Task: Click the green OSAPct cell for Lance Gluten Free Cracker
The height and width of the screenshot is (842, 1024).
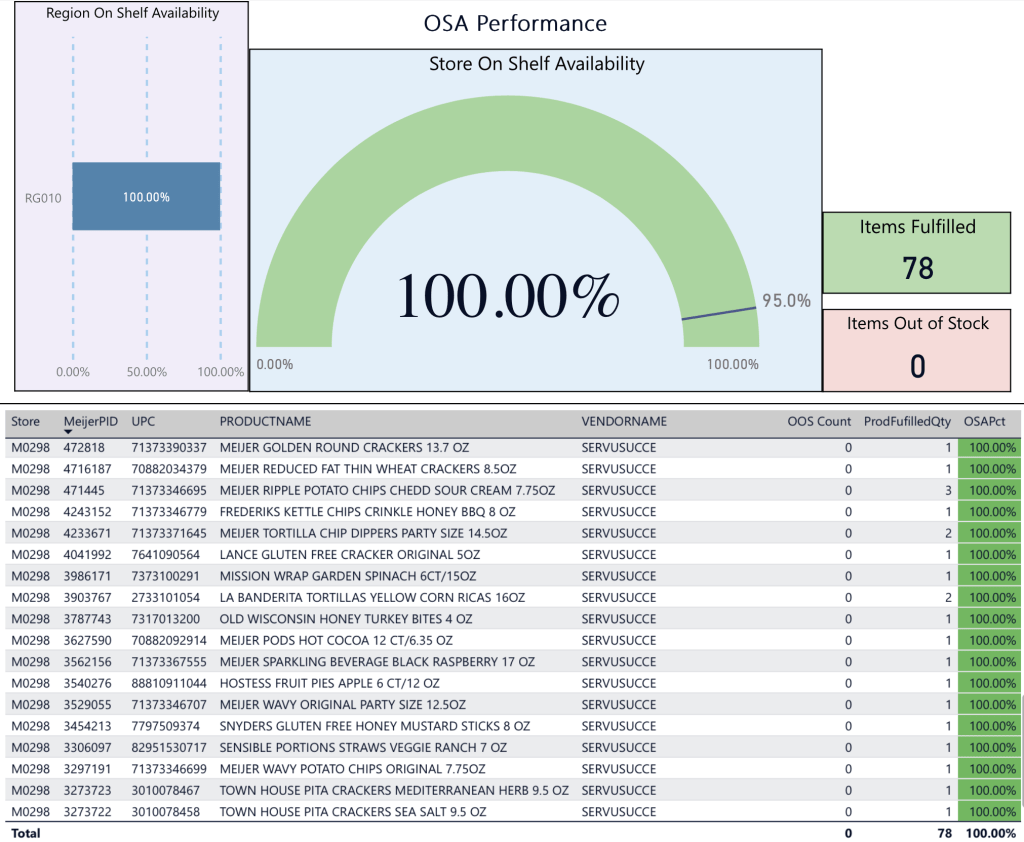Action: (x=989, y=554)
